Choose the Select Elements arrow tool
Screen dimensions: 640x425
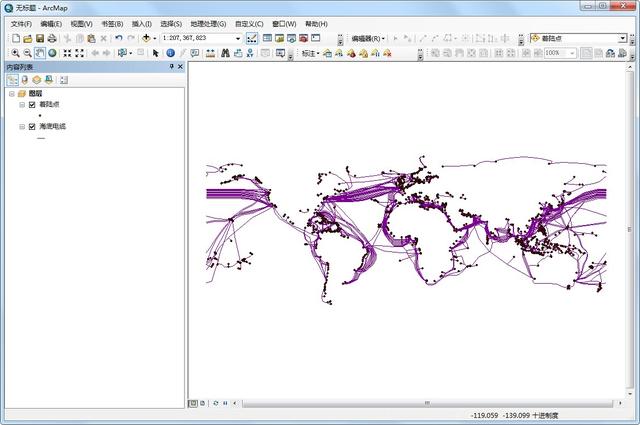tap(156, 53)
